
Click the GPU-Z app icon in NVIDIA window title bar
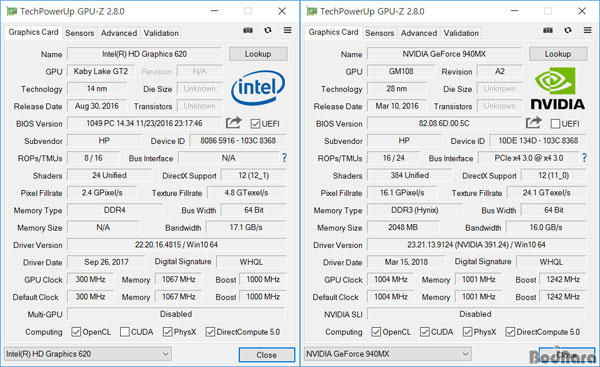[x=312, y=11]
